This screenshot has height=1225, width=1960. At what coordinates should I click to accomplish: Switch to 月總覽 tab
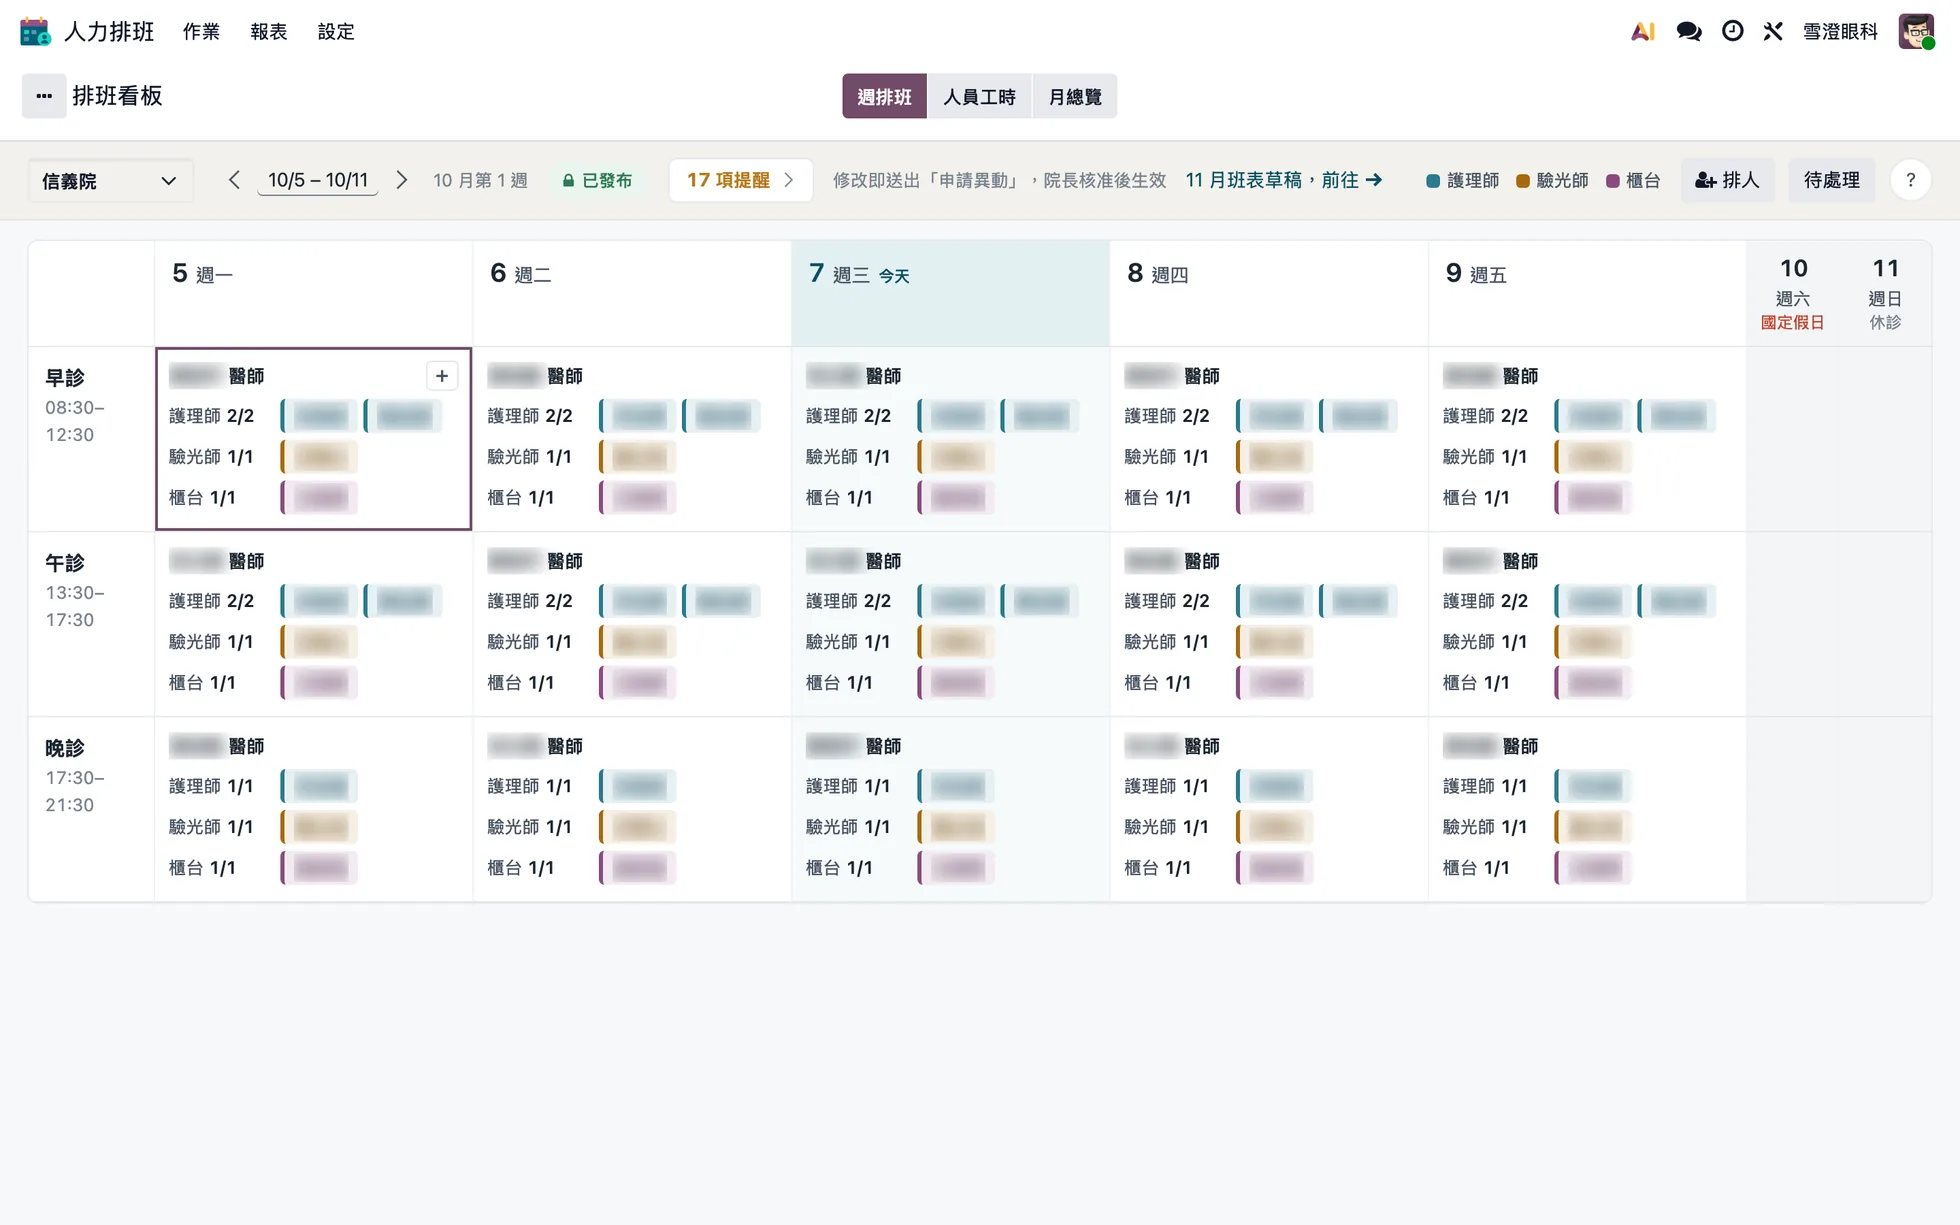(x=1074, y=96)
